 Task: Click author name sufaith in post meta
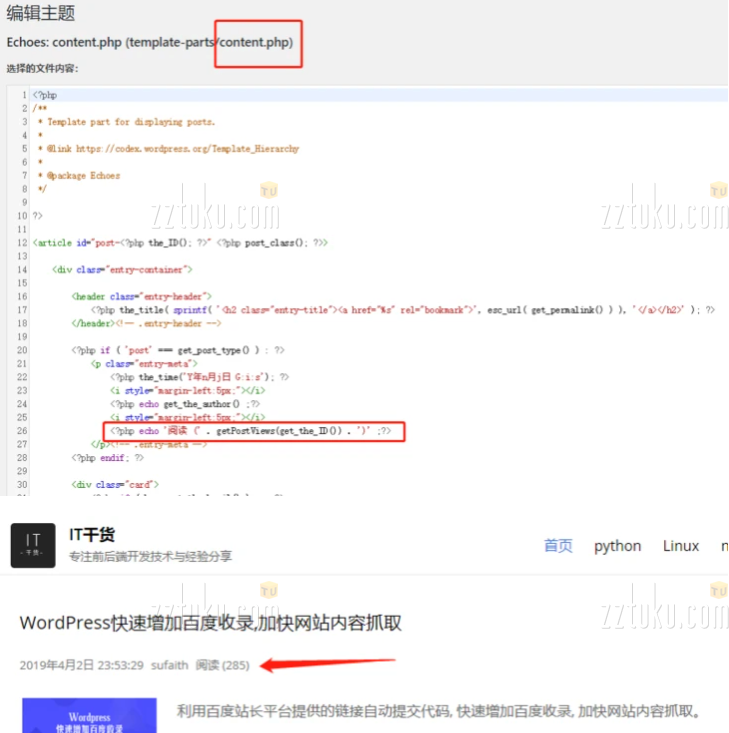(x=169, y=665)
